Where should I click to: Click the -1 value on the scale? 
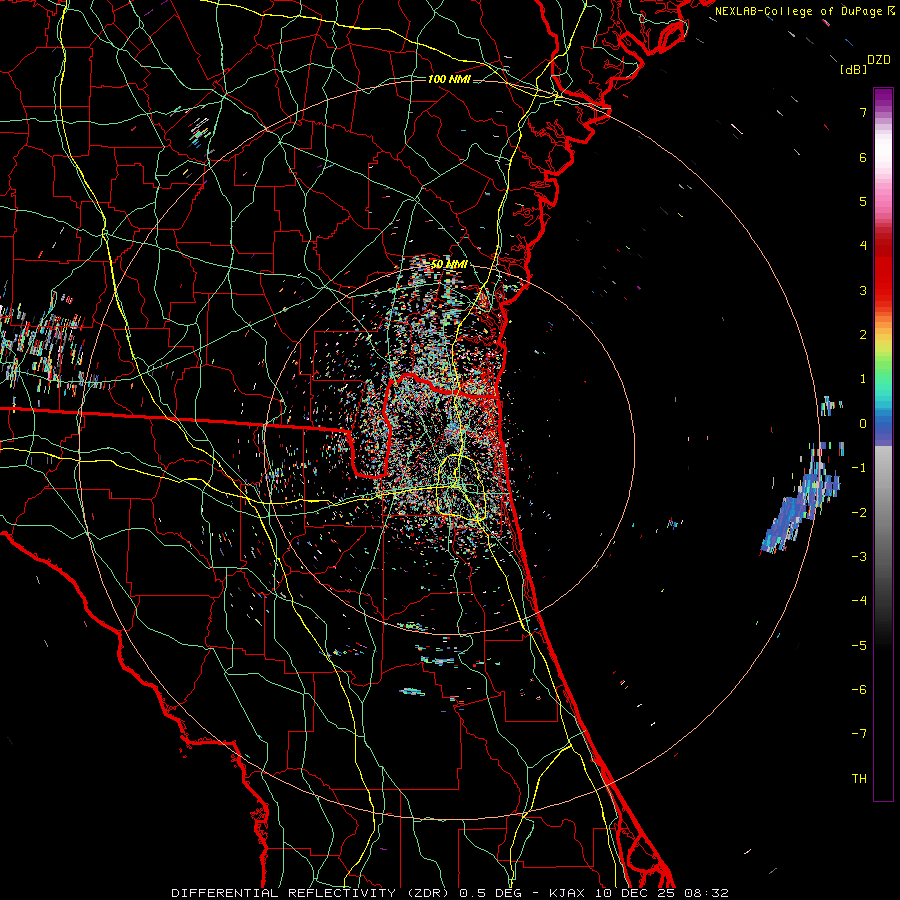[x=859, y=468]
